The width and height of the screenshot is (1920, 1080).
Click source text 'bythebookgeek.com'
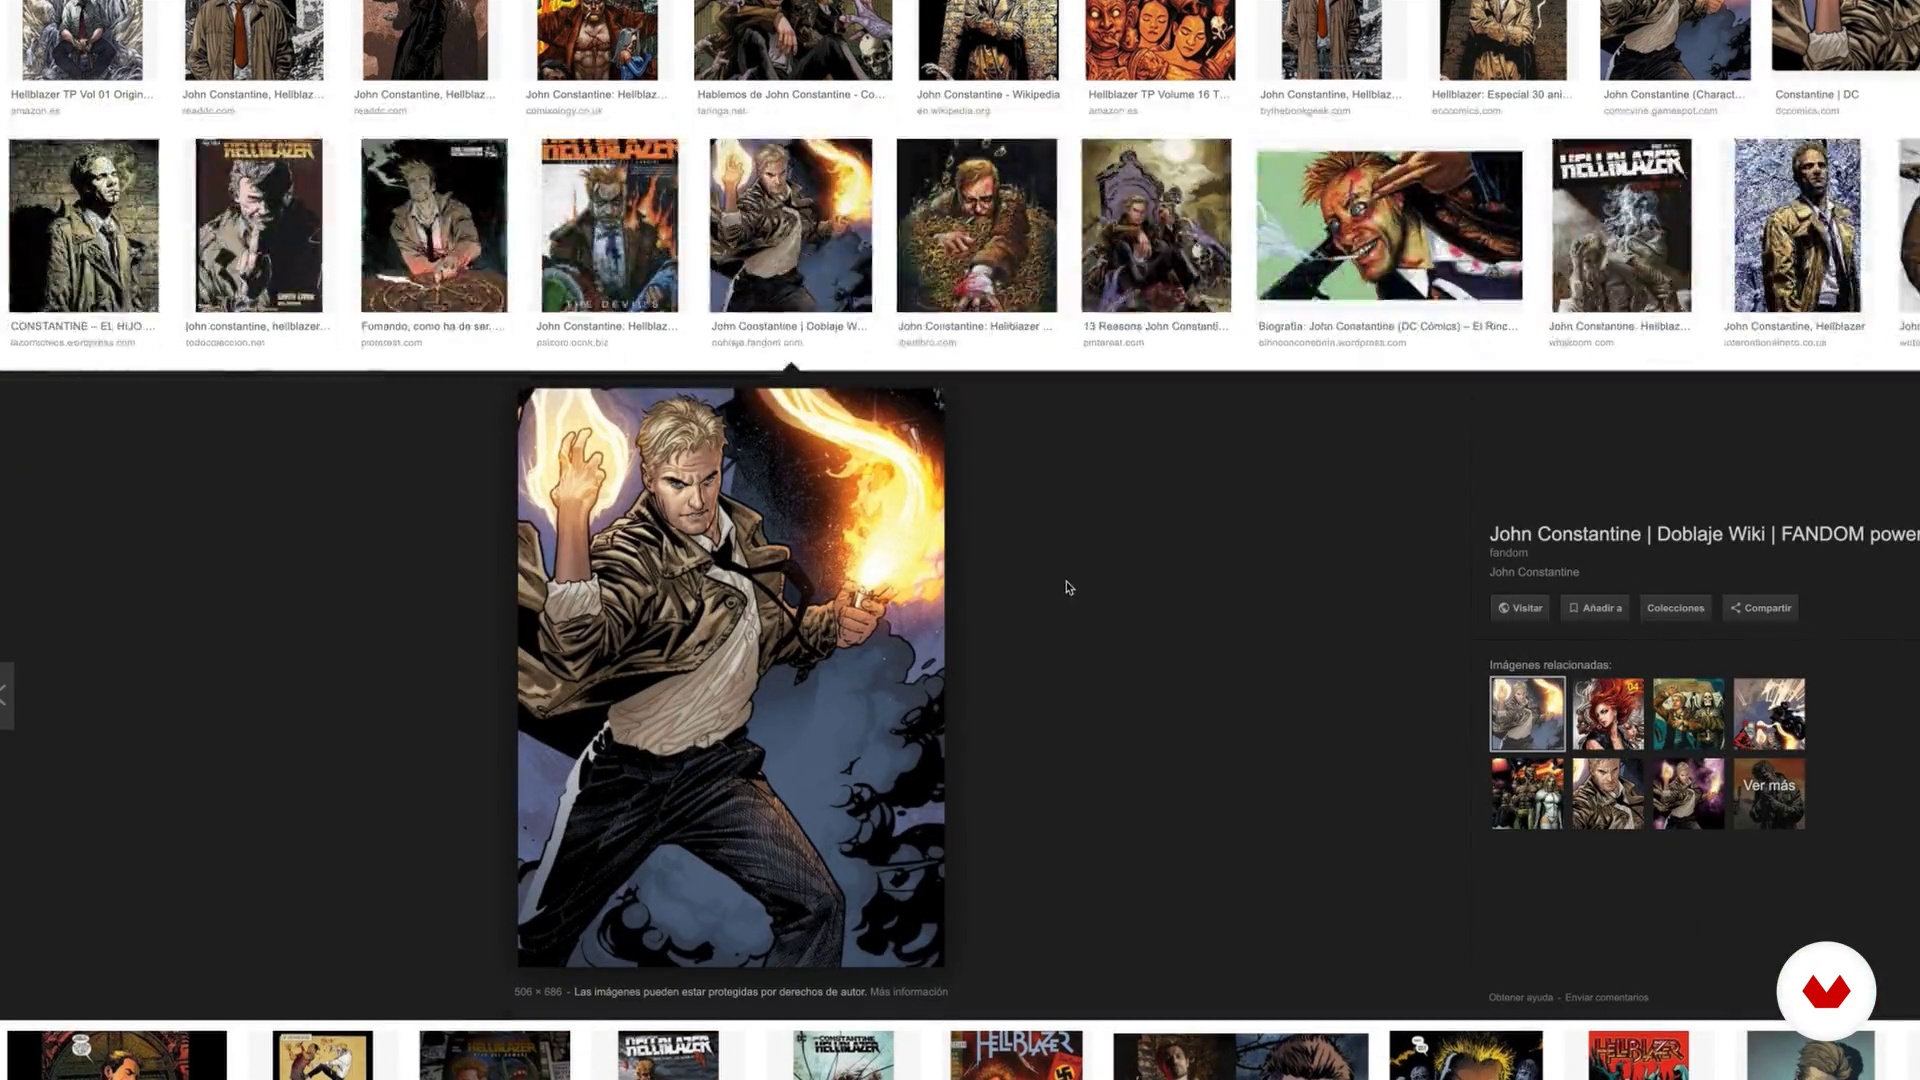click(x=1305, y=111)
